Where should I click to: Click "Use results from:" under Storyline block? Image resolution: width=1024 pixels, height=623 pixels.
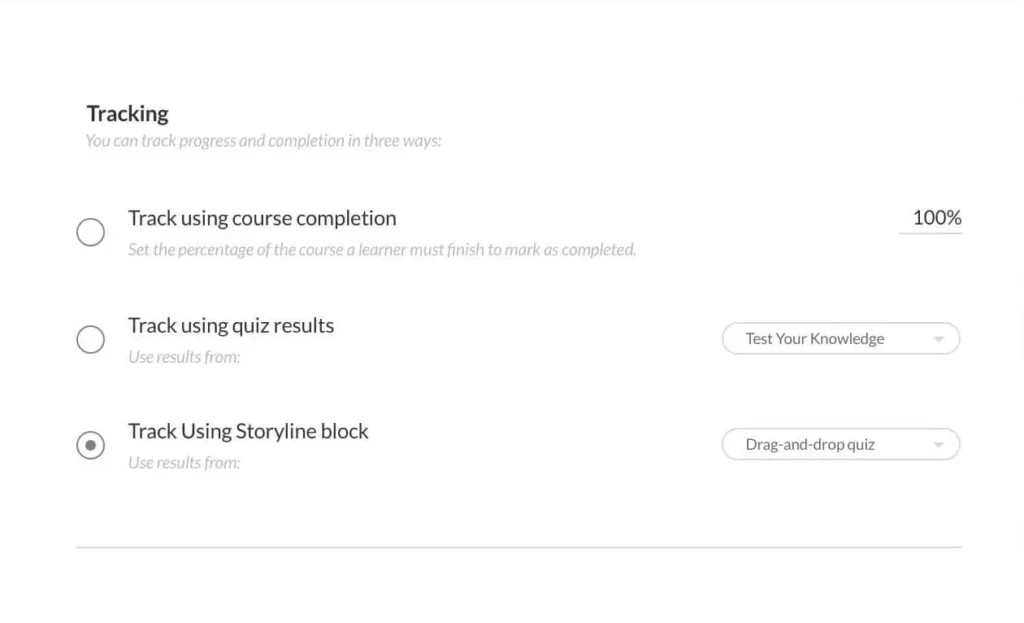point(184,463)
